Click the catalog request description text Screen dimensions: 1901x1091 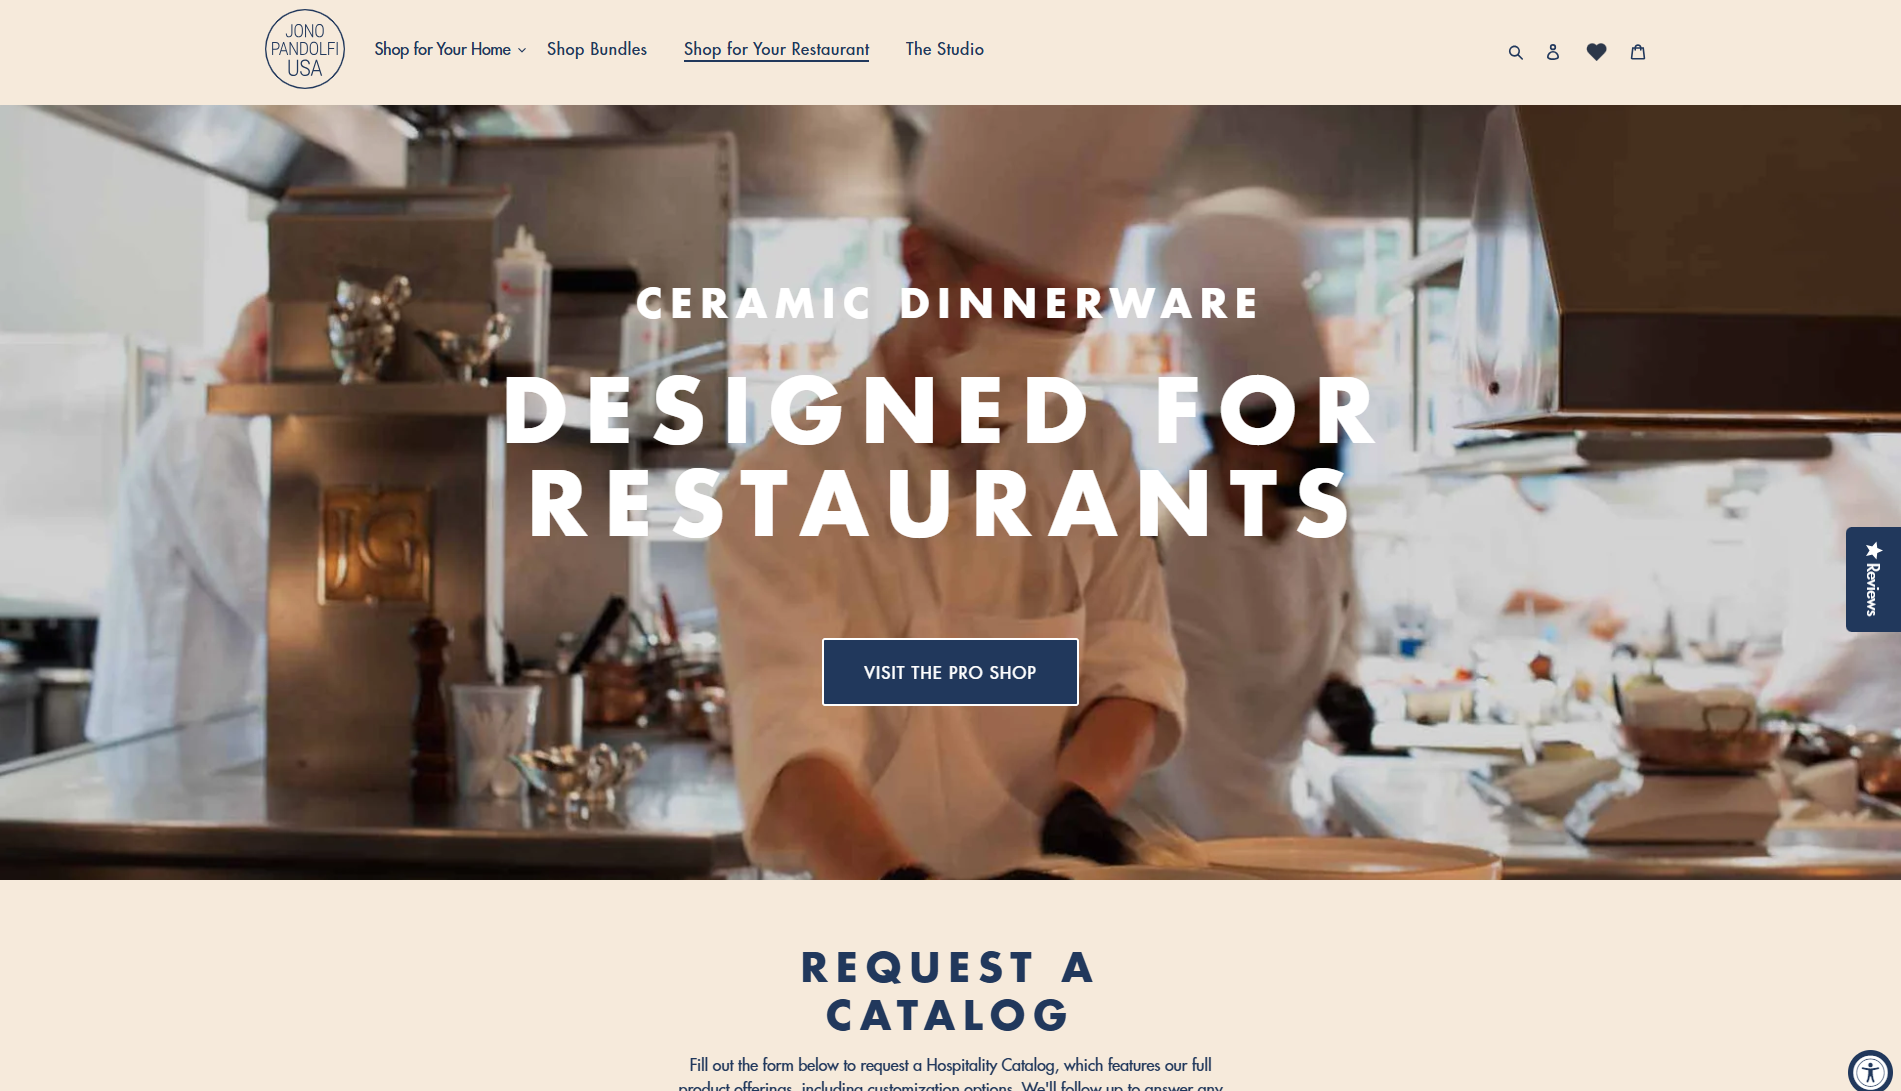950,1074
